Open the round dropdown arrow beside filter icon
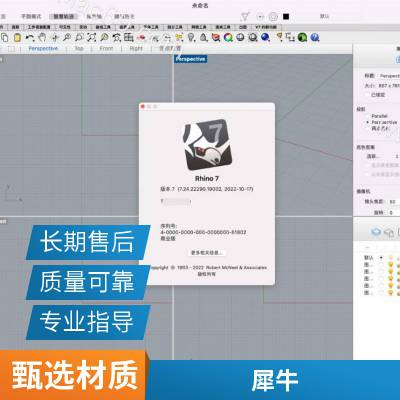This screenshot has height=400, width=400. pyautogui.click(x=260, y=16)
